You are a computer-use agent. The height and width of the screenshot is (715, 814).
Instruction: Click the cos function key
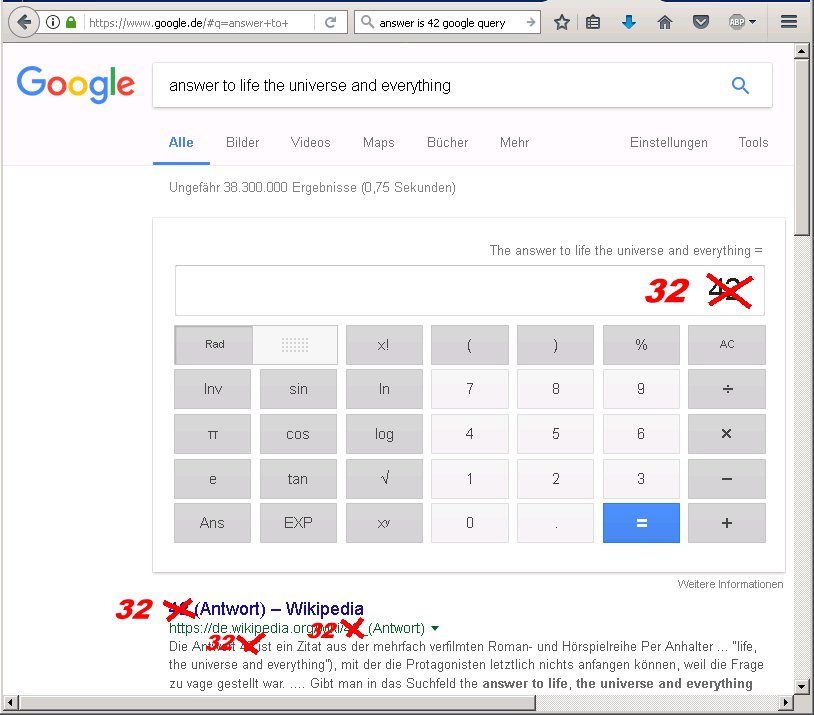click(x=298, y=434)
